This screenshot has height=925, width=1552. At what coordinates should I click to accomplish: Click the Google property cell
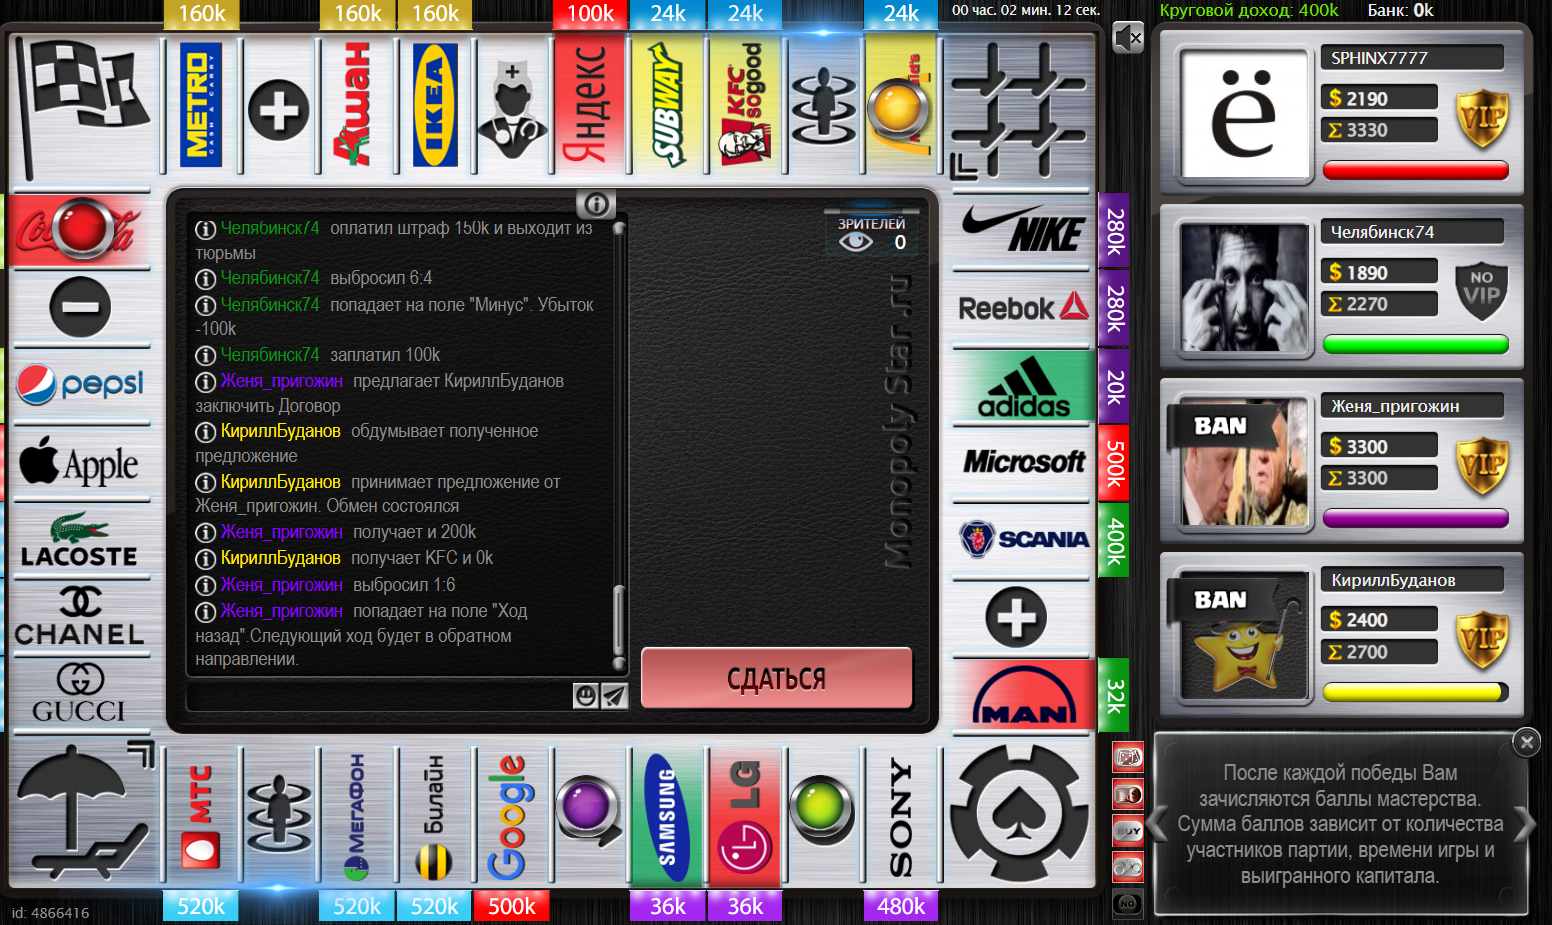coord(512,816)
